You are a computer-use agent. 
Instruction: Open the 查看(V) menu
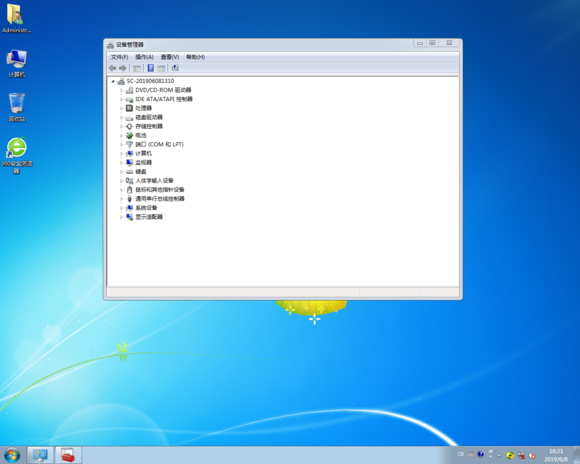170,57
